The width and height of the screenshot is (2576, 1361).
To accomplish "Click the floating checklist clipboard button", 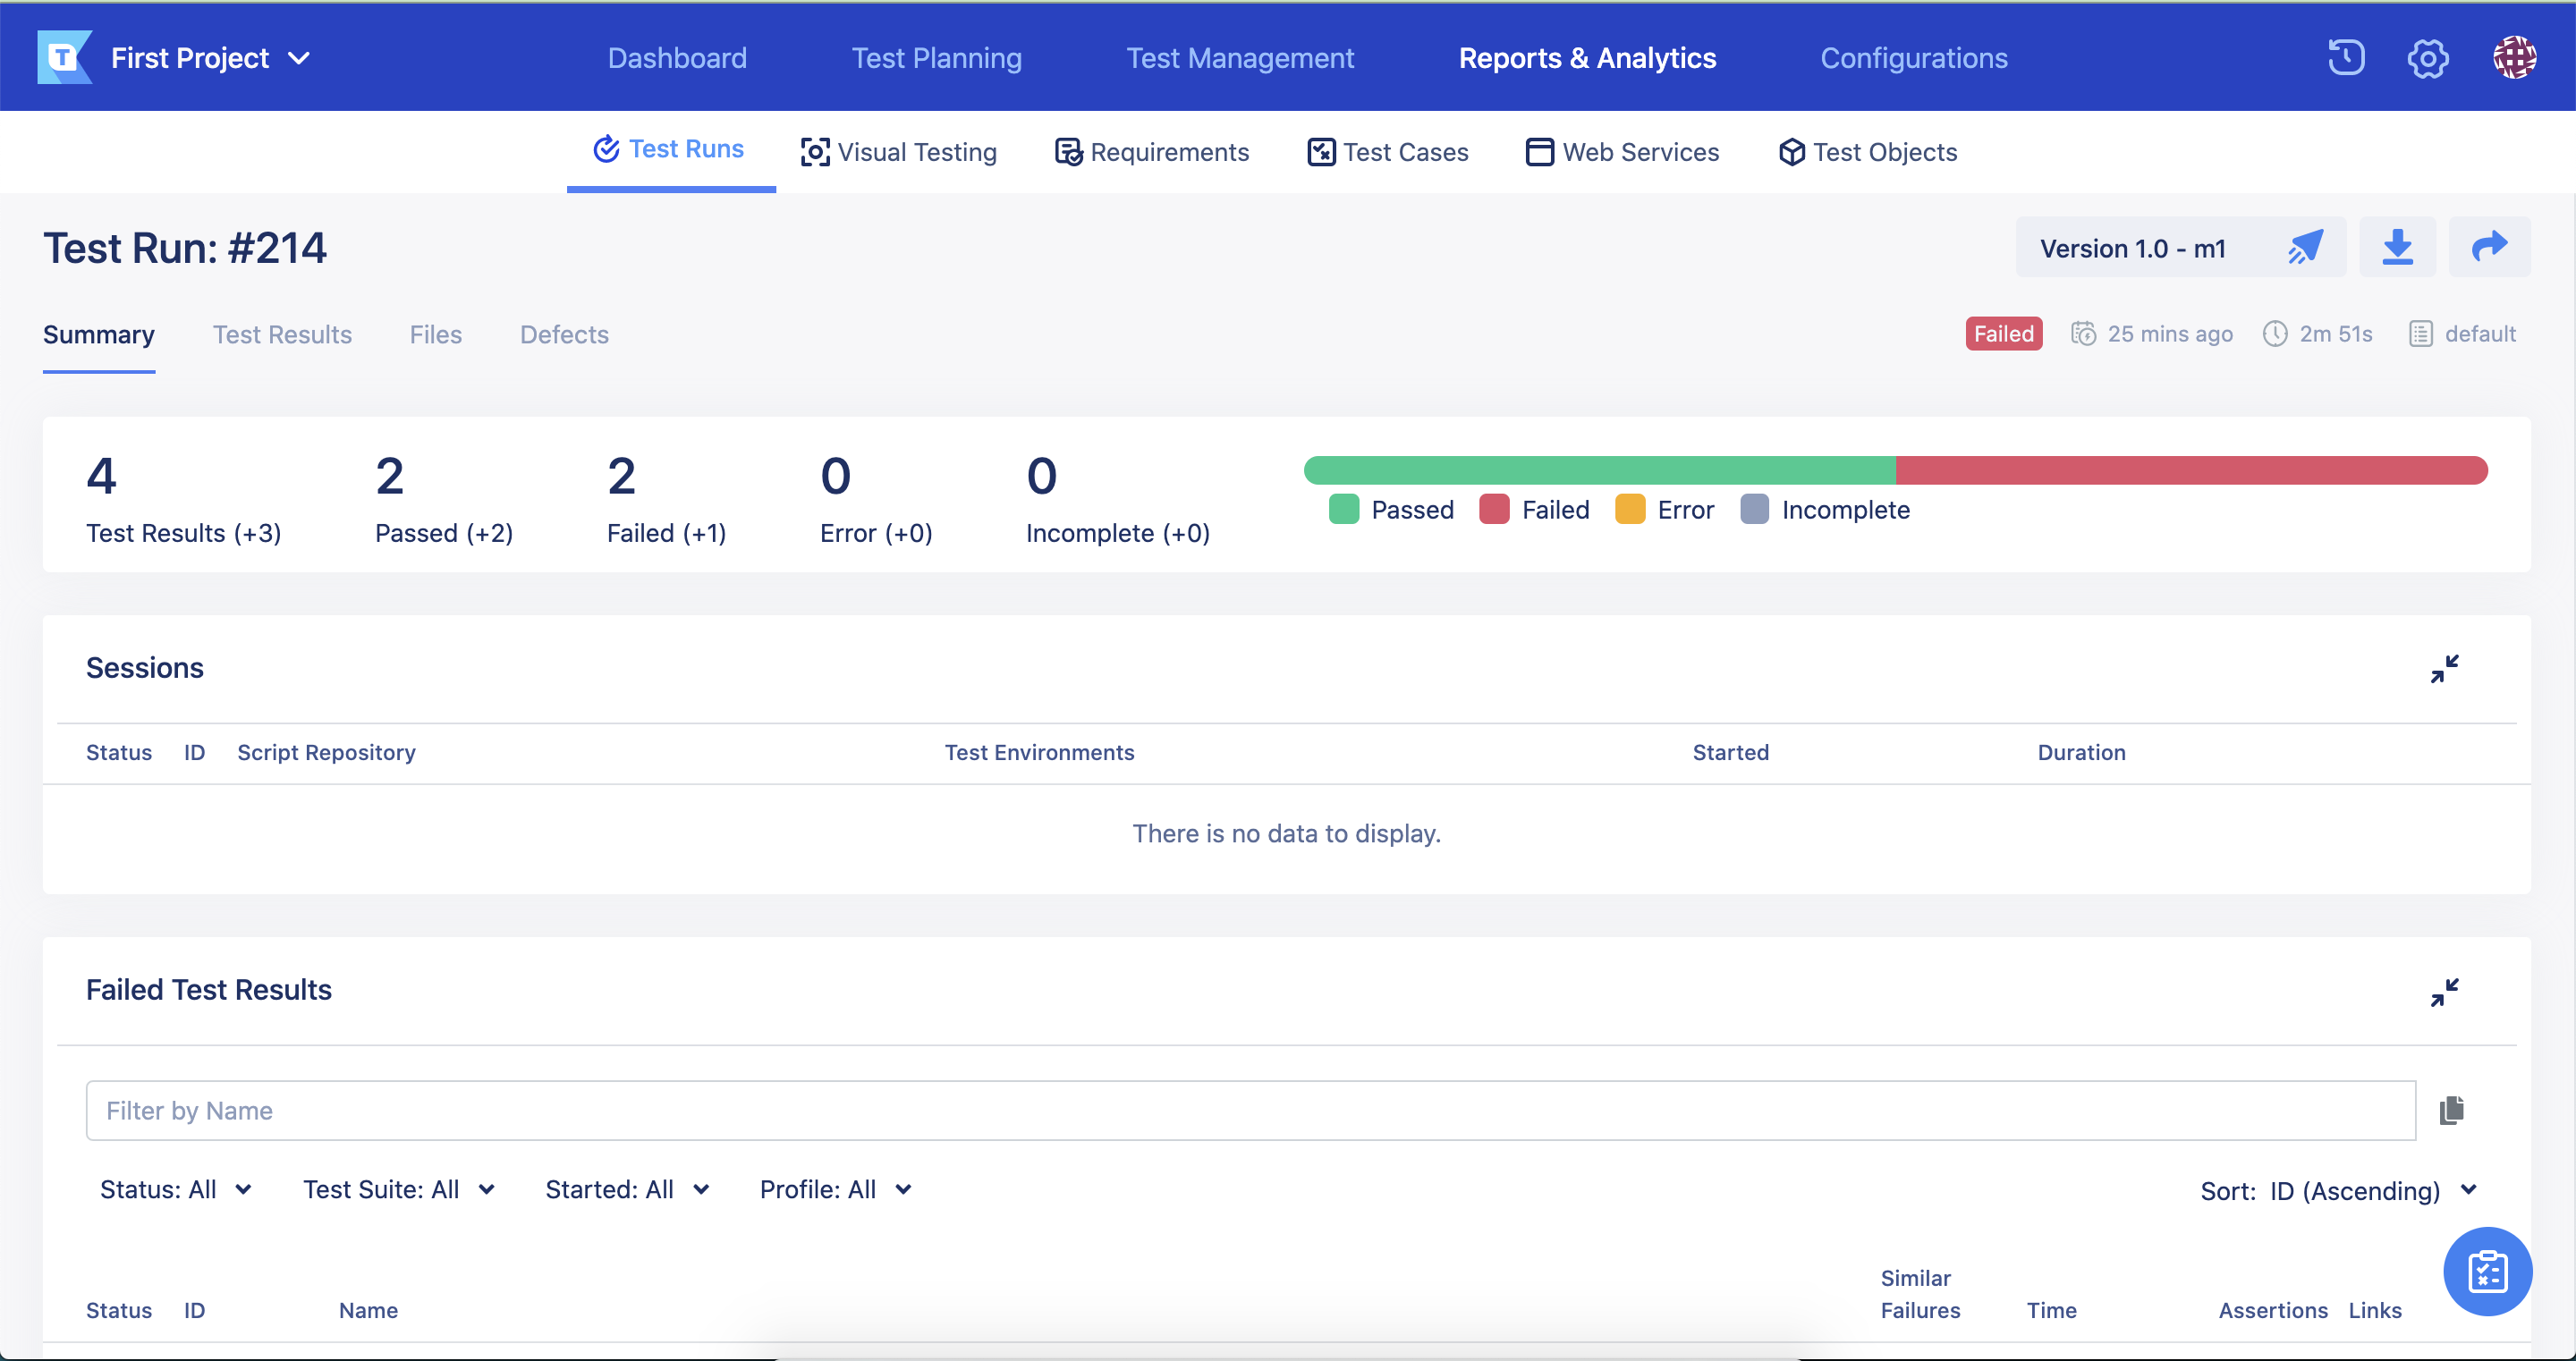I will coord(2487,1271).
